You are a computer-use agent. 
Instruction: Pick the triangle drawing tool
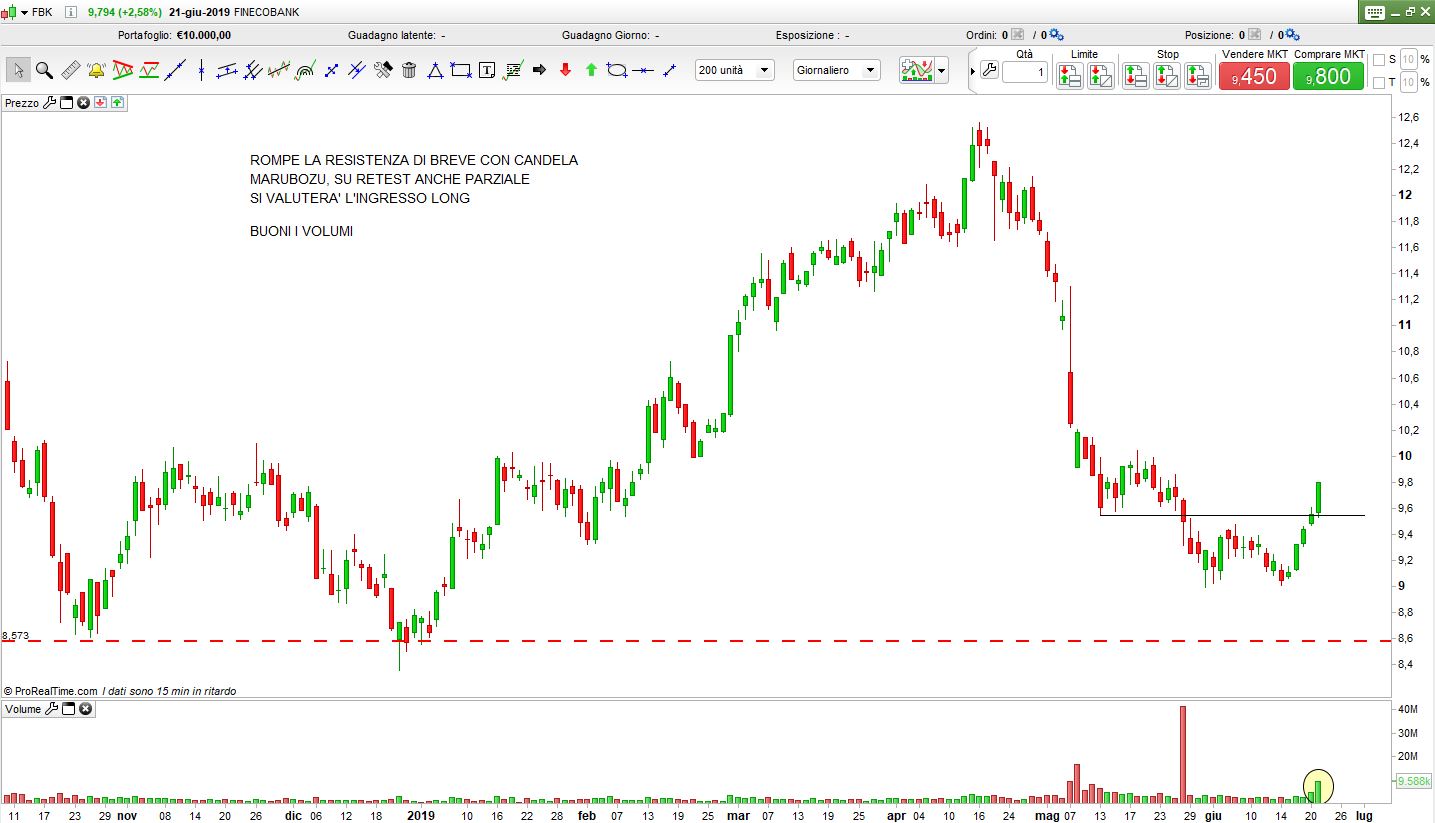pos(435,70)
